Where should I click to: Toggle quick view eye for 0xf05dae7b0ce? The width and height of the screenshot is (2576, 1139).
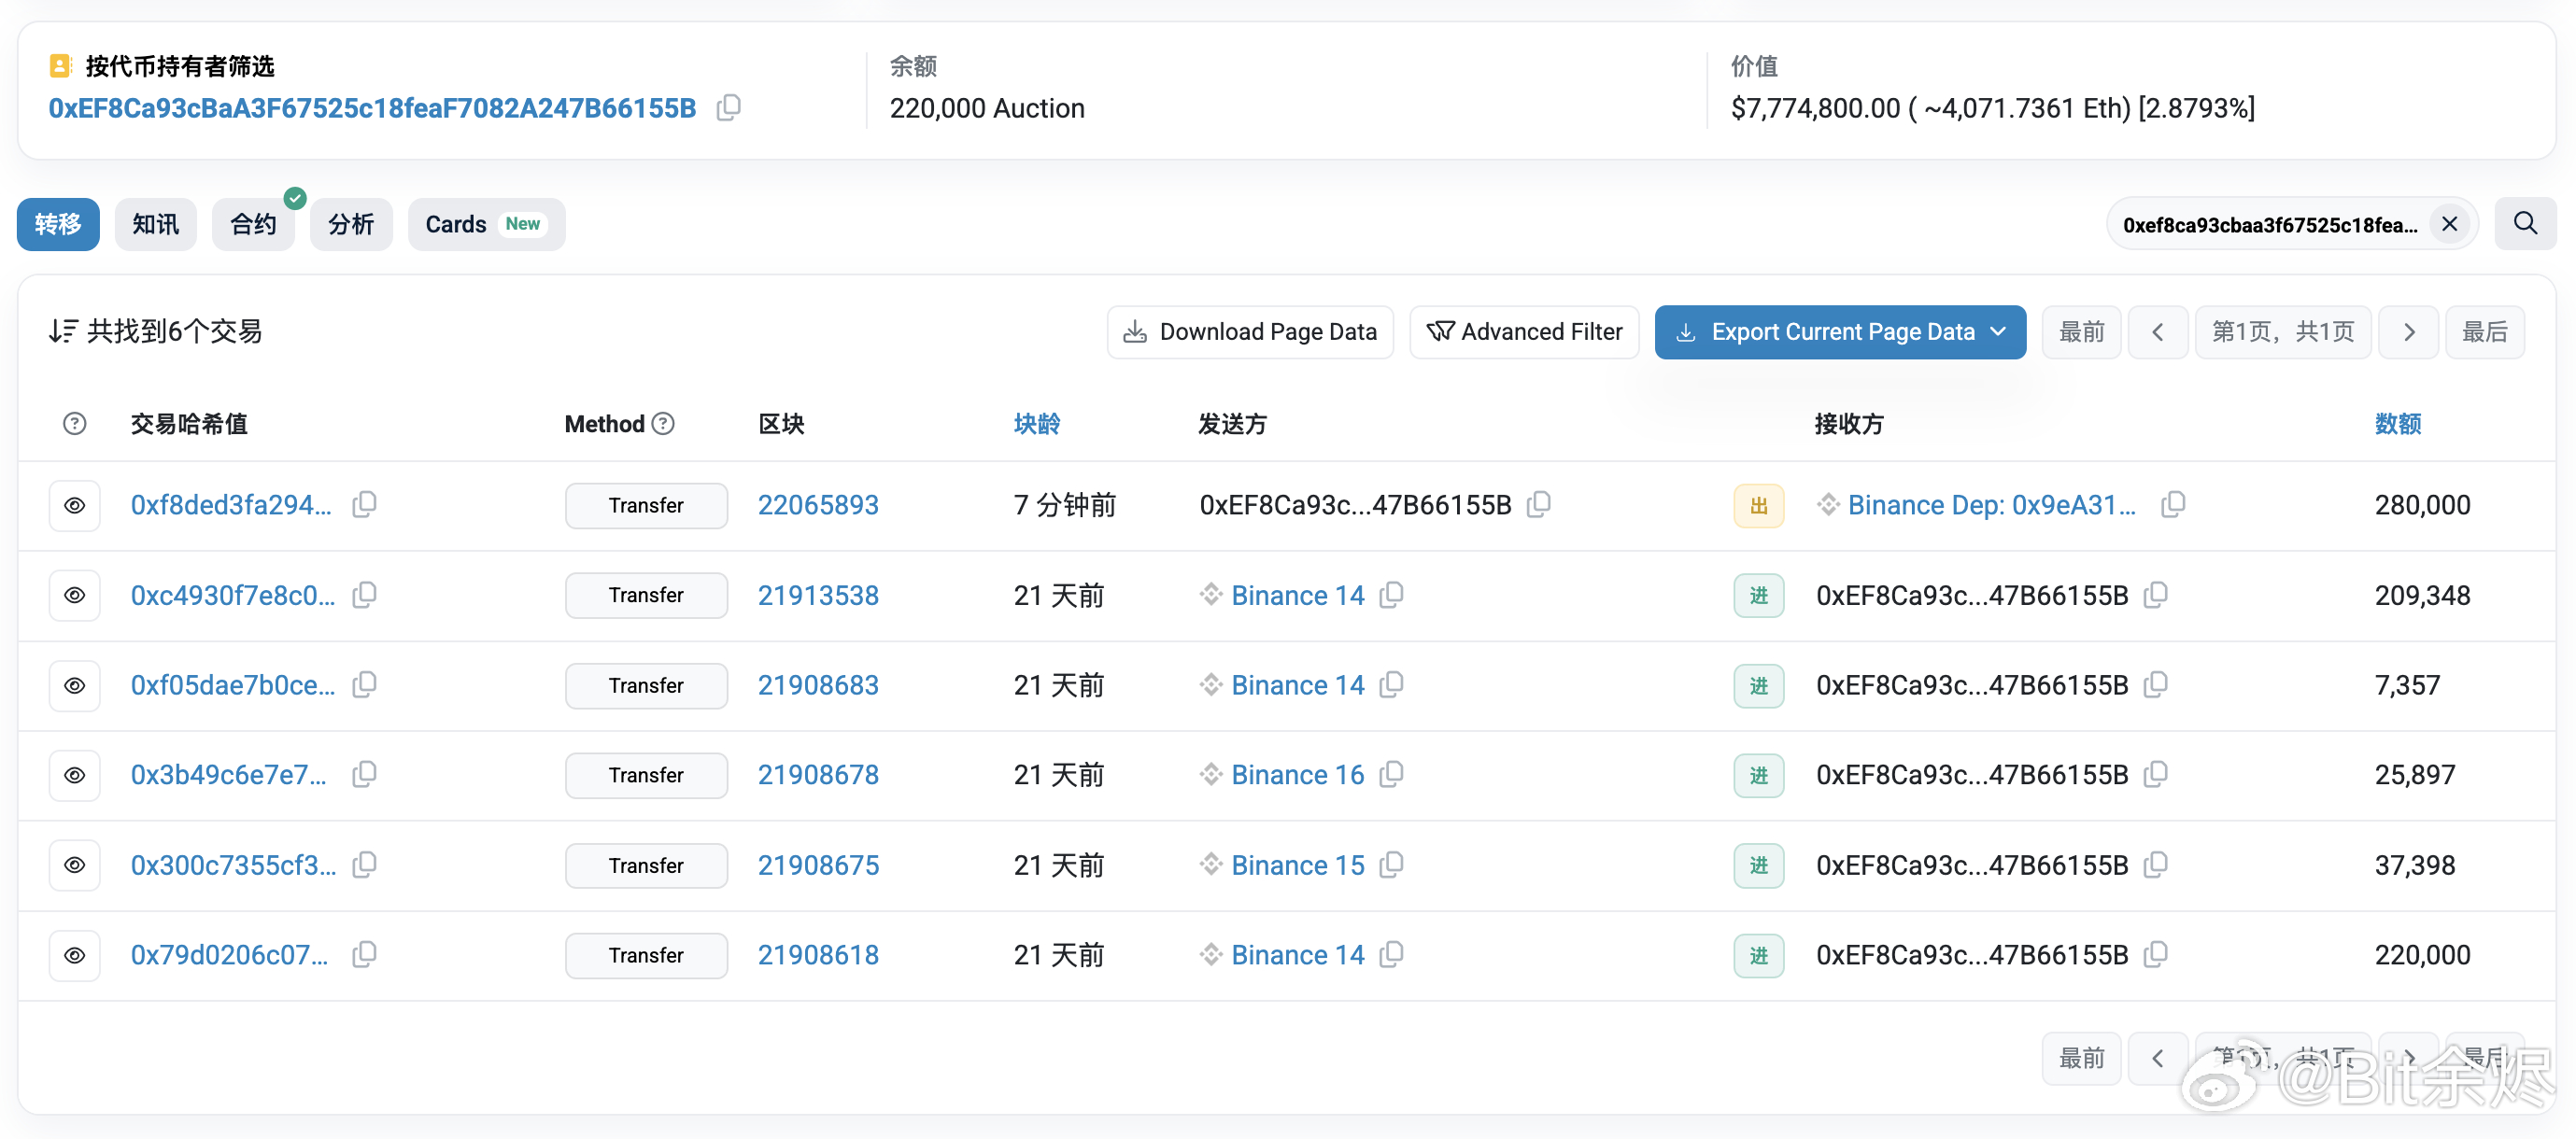[x=75, y=685]
